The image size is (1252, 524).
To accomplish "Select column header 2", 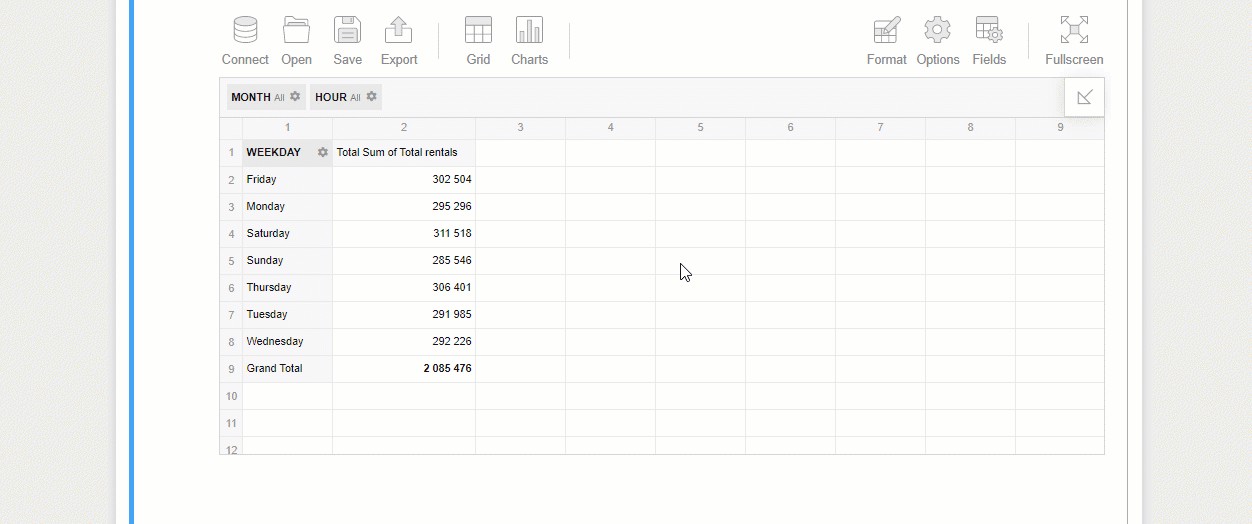I will (404, 128).
